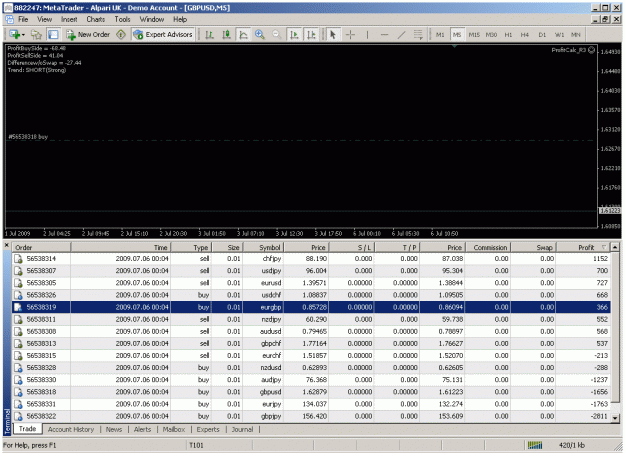The image size is (625, 453).
Task: Close the Terminal panel
Action: (7, 245)
